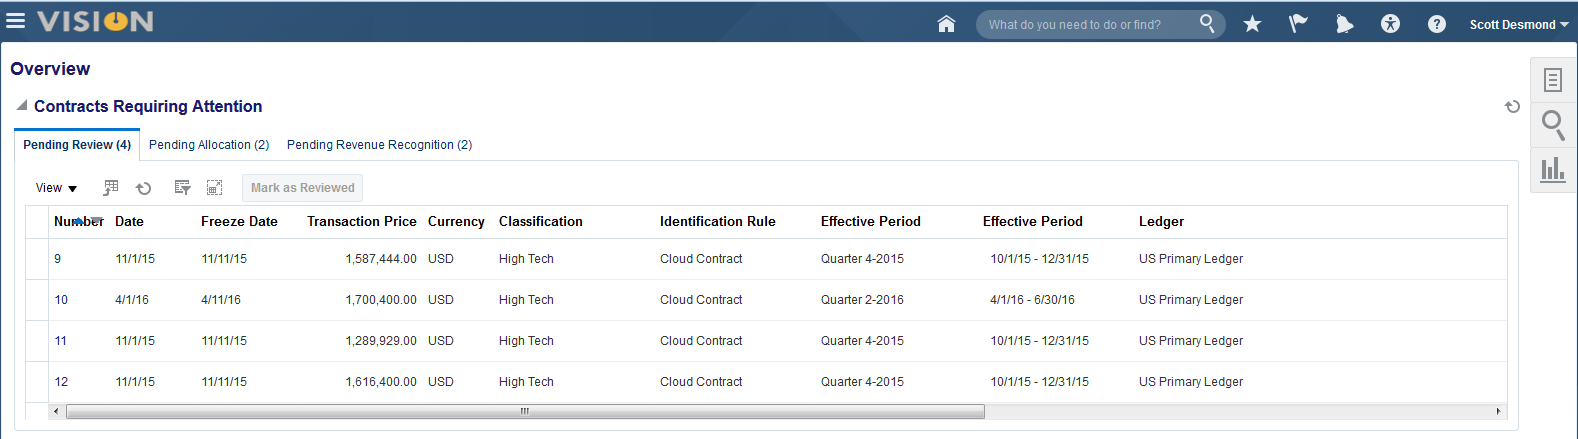Open the View dropdown menu

coord(56,188)
